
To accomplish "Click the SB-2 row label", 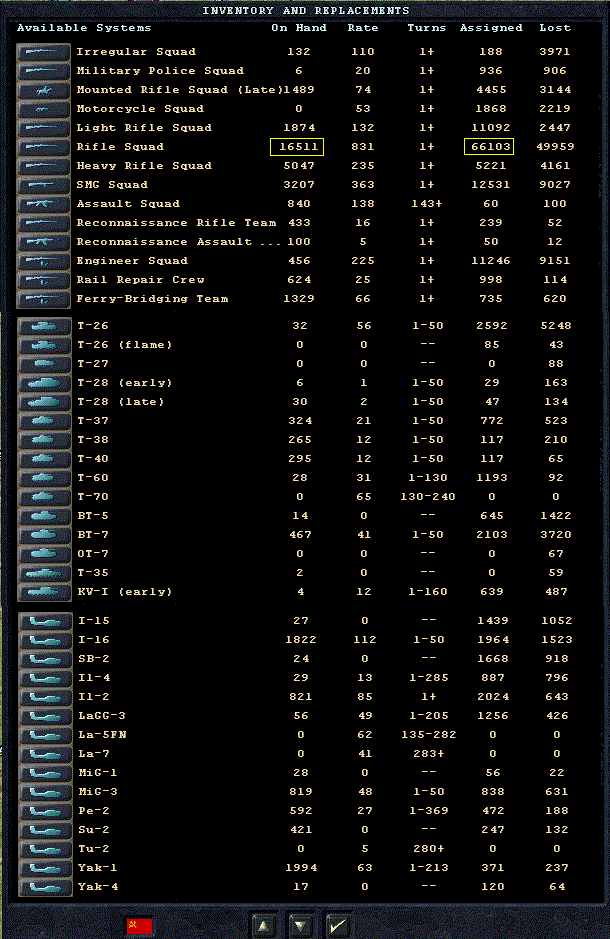I will pyautogui.click(x=94, y=659).
